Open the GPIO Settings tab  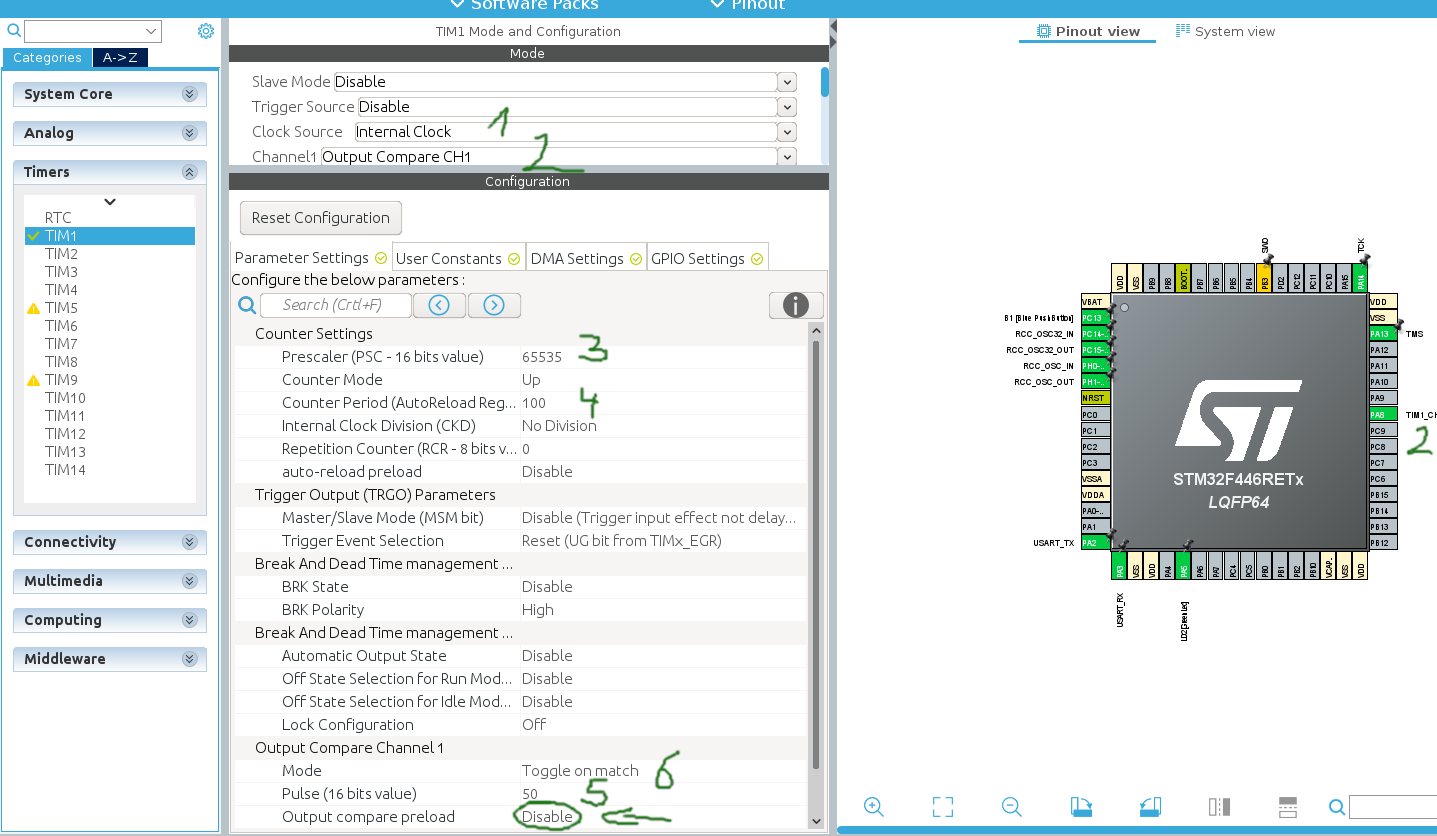(x=708, y=258)
